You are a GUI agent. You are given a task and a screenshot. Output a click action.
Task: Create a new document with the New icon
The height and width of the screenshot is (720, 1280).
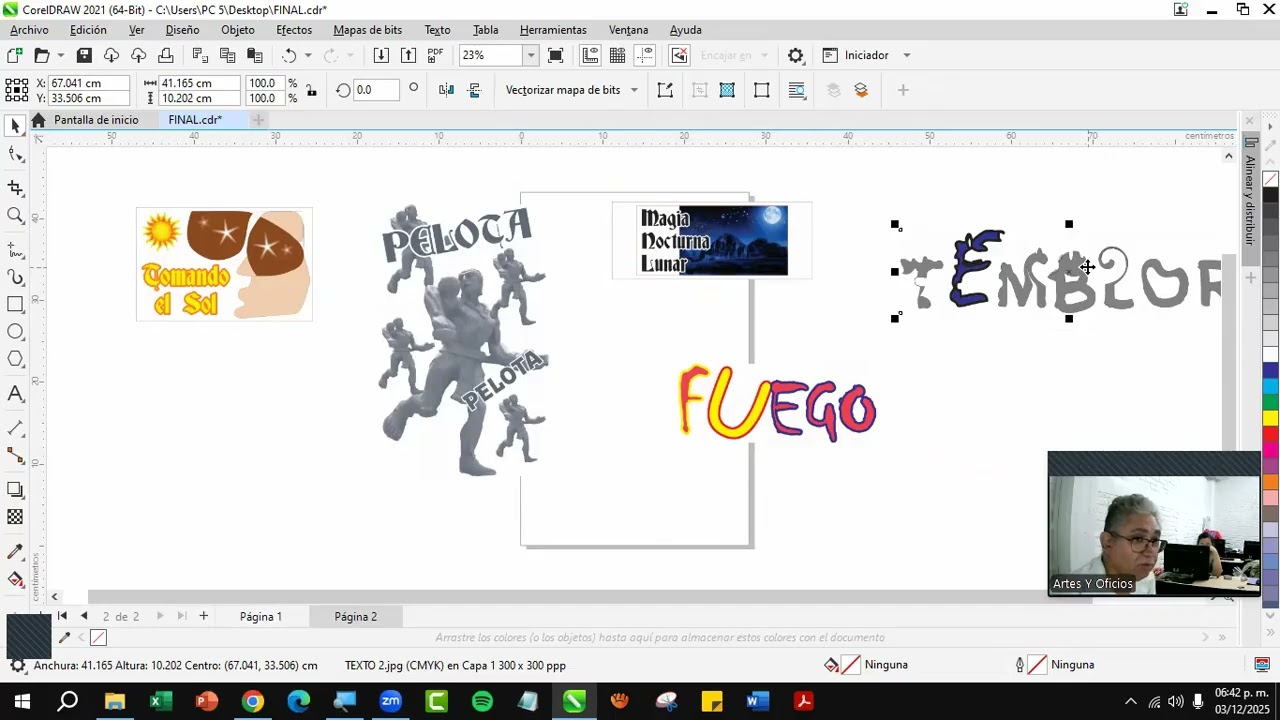tap(15, 56)
